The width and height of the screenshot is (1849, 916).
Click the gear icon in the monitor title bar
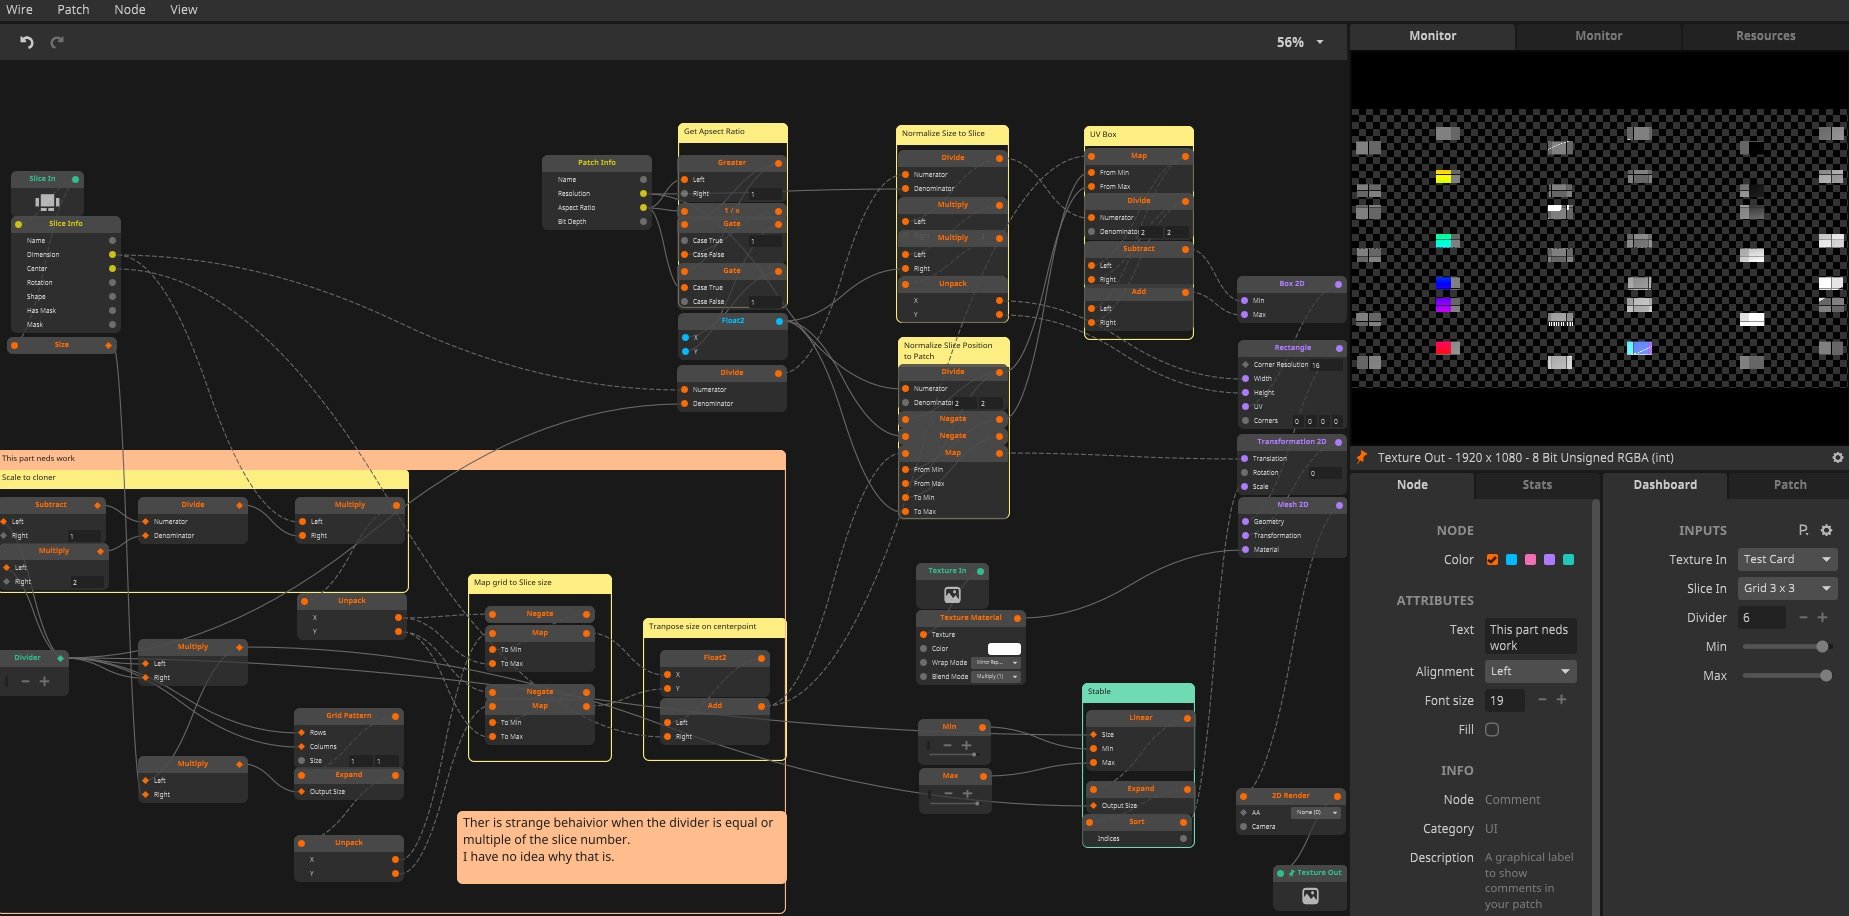click(1837, 457)
